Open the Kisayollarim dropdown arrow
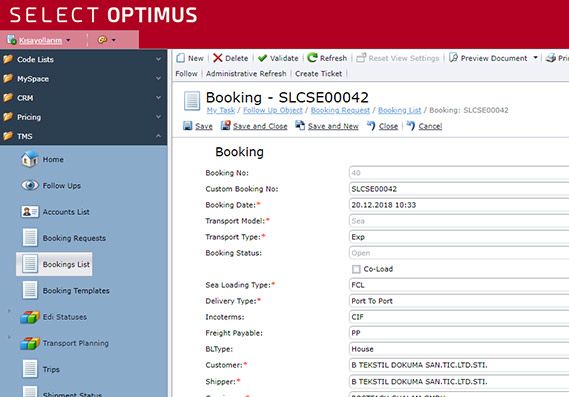 [x=68, y=40]
